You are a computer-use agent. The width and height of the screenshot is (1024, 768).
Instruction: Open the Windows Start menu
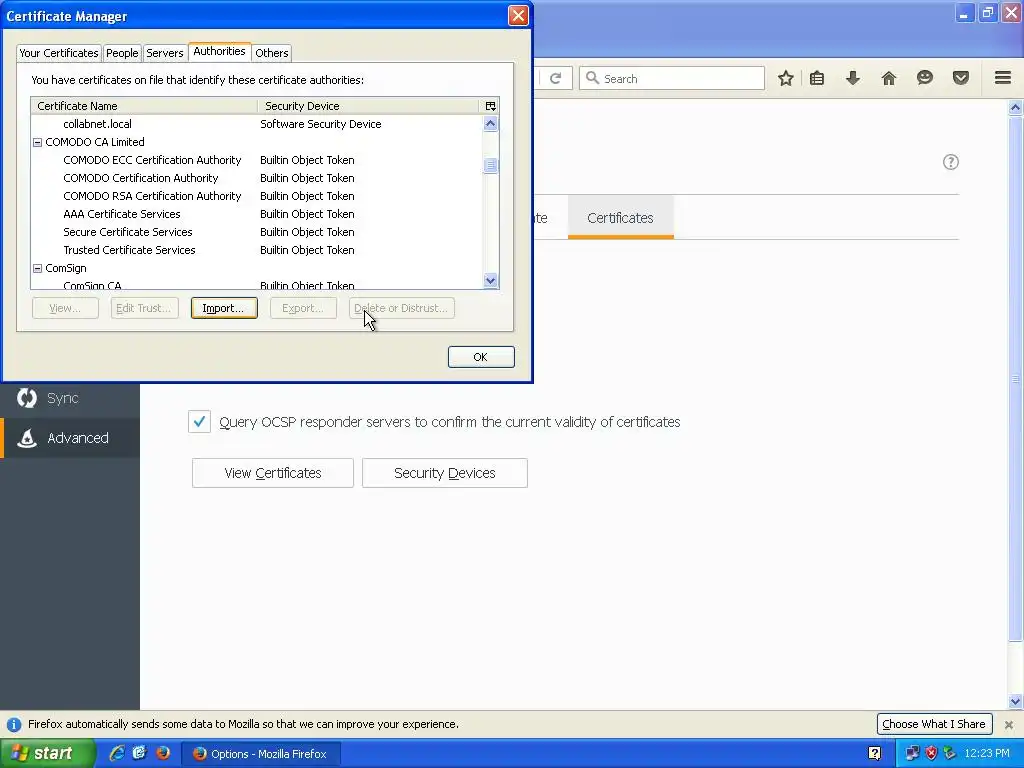click(47, 754)
